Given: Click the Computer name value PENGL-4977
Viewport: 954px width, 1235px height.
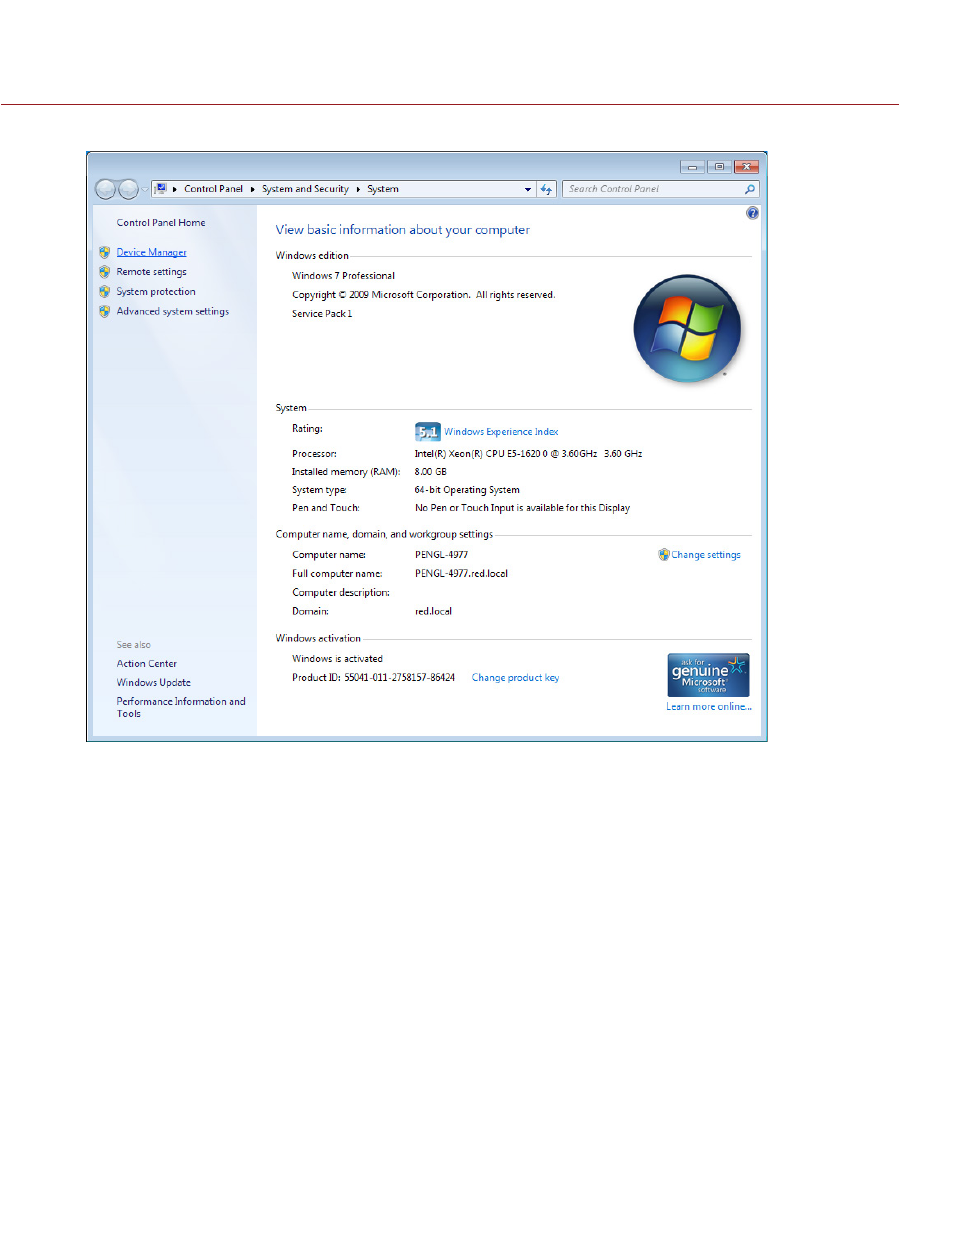Looking at the screenshot, I should 441,555.
